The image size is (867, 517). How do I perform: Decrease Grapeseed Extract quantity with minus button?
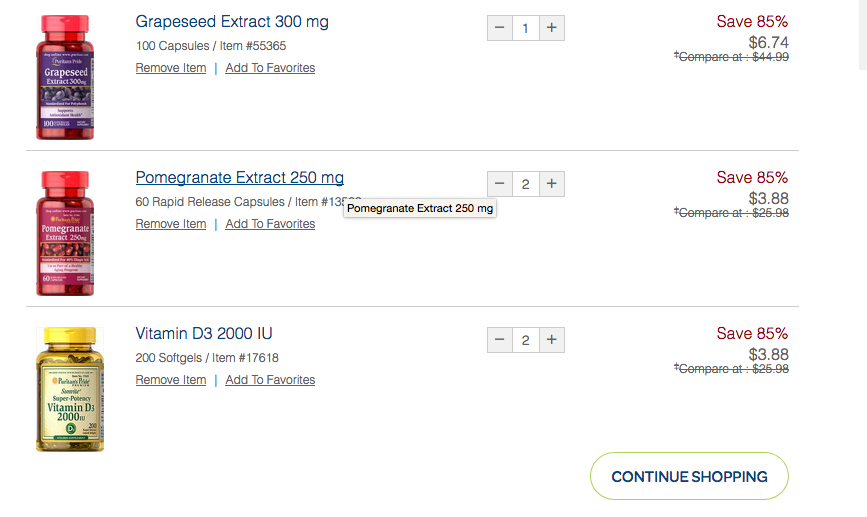click(500, 28)
